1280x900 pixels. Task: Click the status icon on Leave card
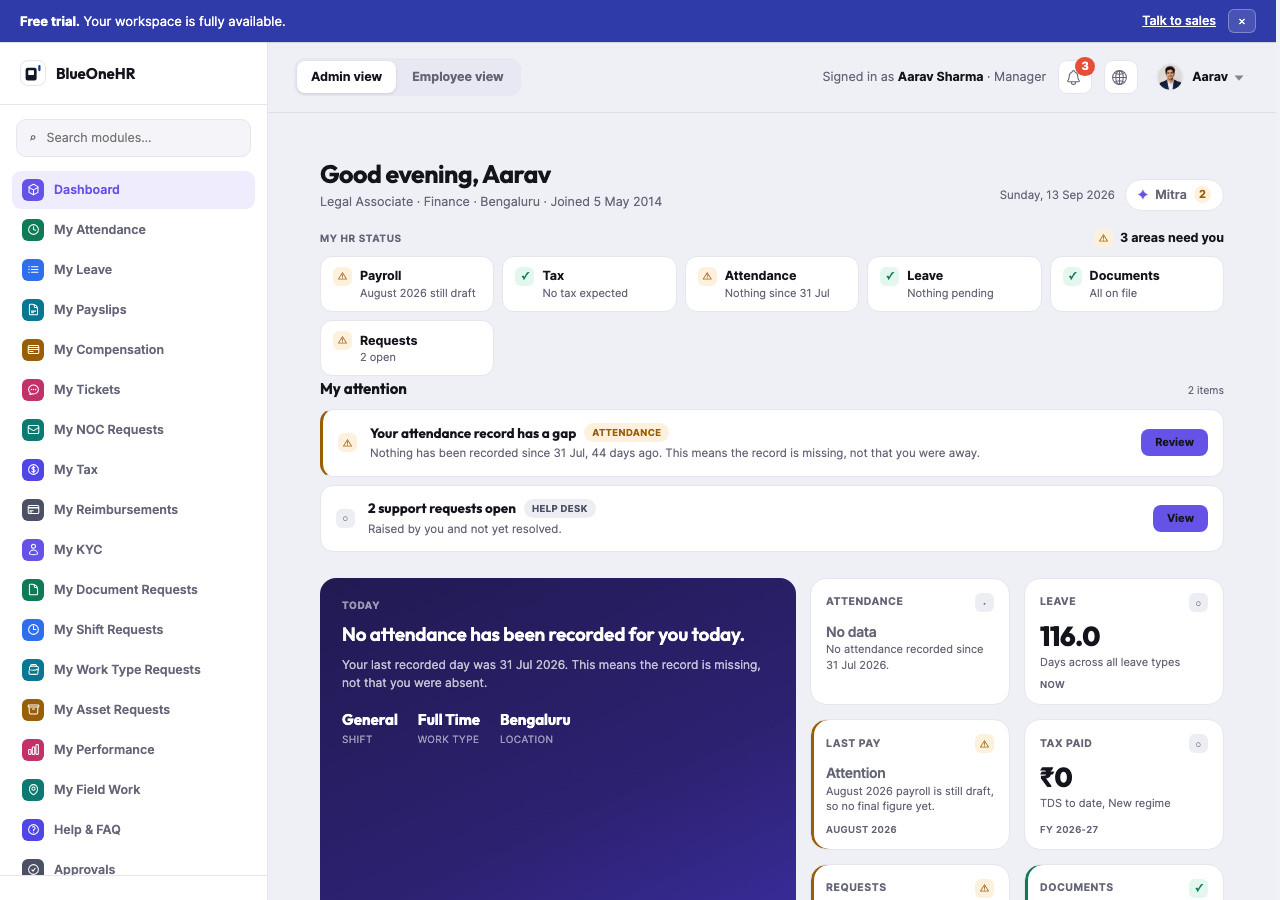pyautogui.click(x=1198, y=602)
